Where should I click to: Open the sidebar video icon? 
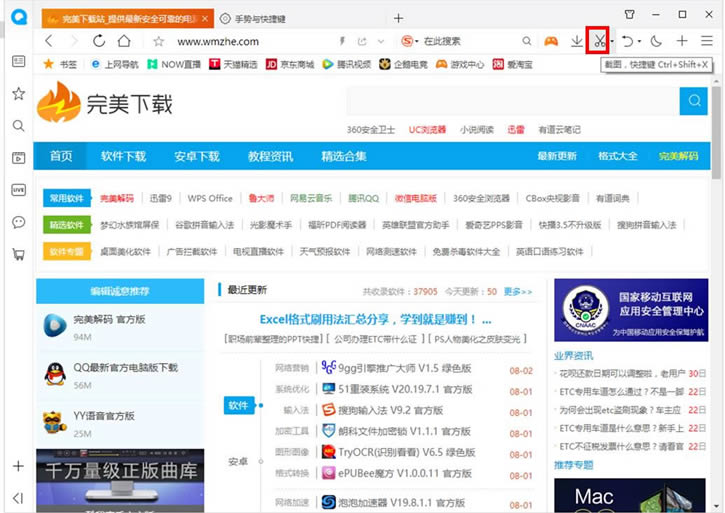(18, 158)
